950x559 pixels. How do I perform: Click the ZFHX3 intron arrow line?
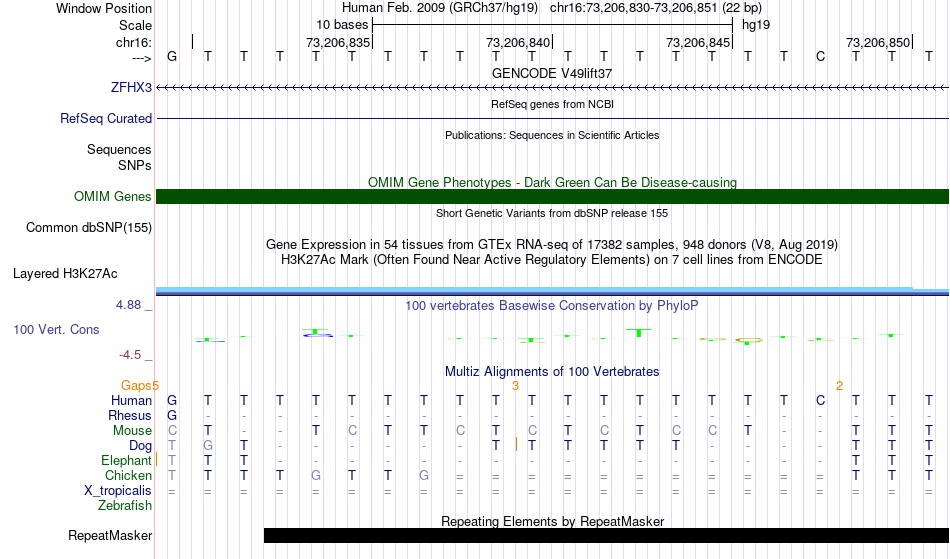552,88
